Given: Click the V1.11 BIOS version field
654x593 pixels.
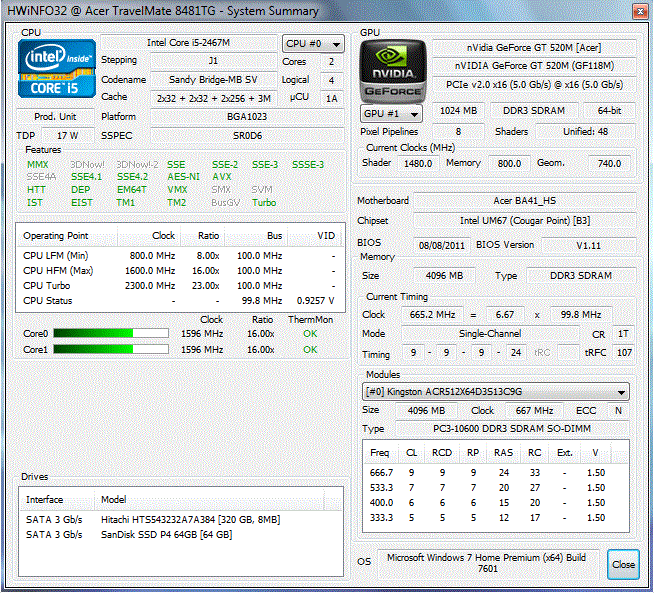Looking at the screenshot, I should (x=589, y=245).
